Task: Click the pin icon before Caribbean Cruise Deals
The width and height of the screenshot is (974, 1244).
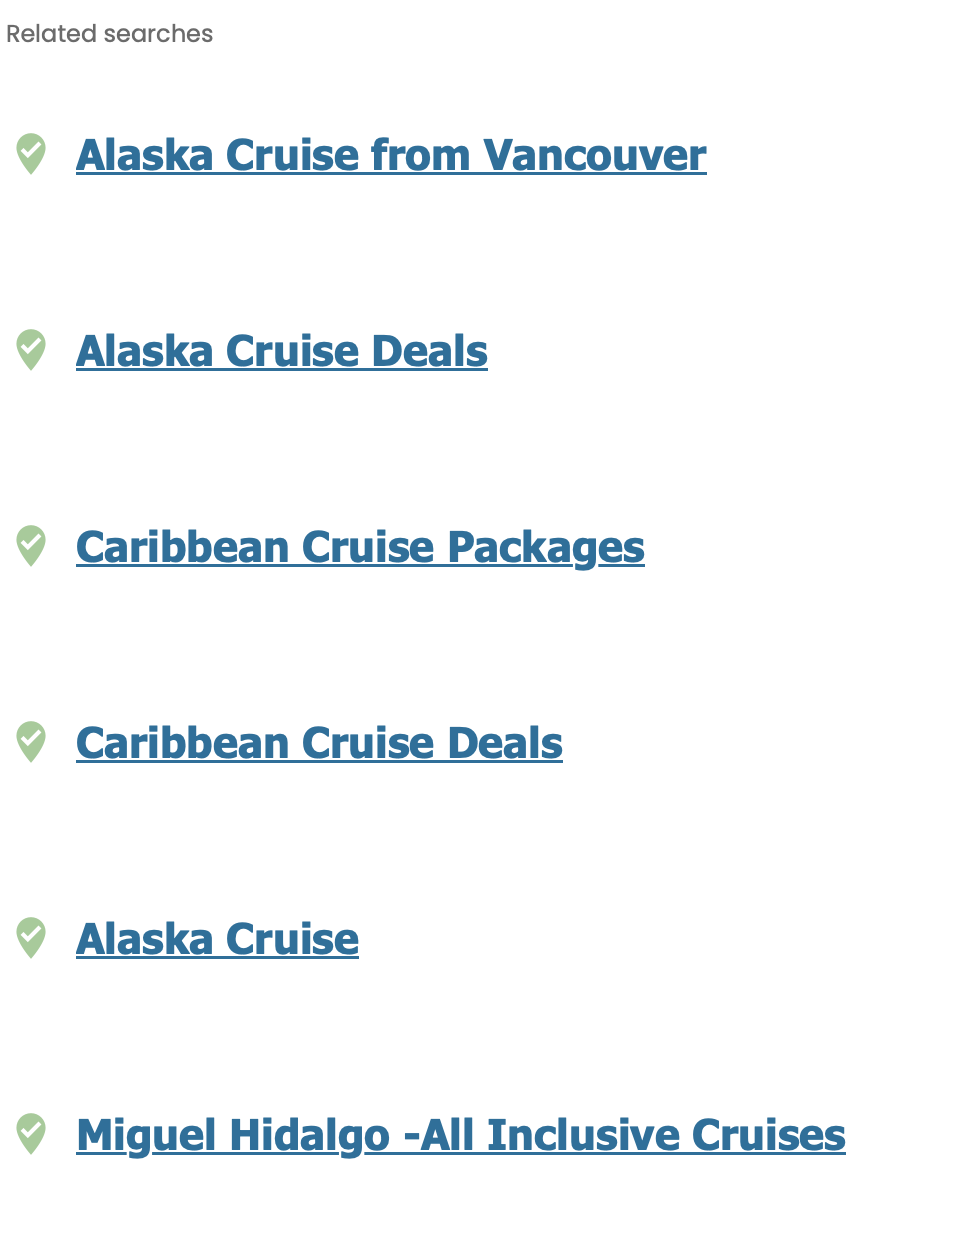Action: [x=31, y=742]
